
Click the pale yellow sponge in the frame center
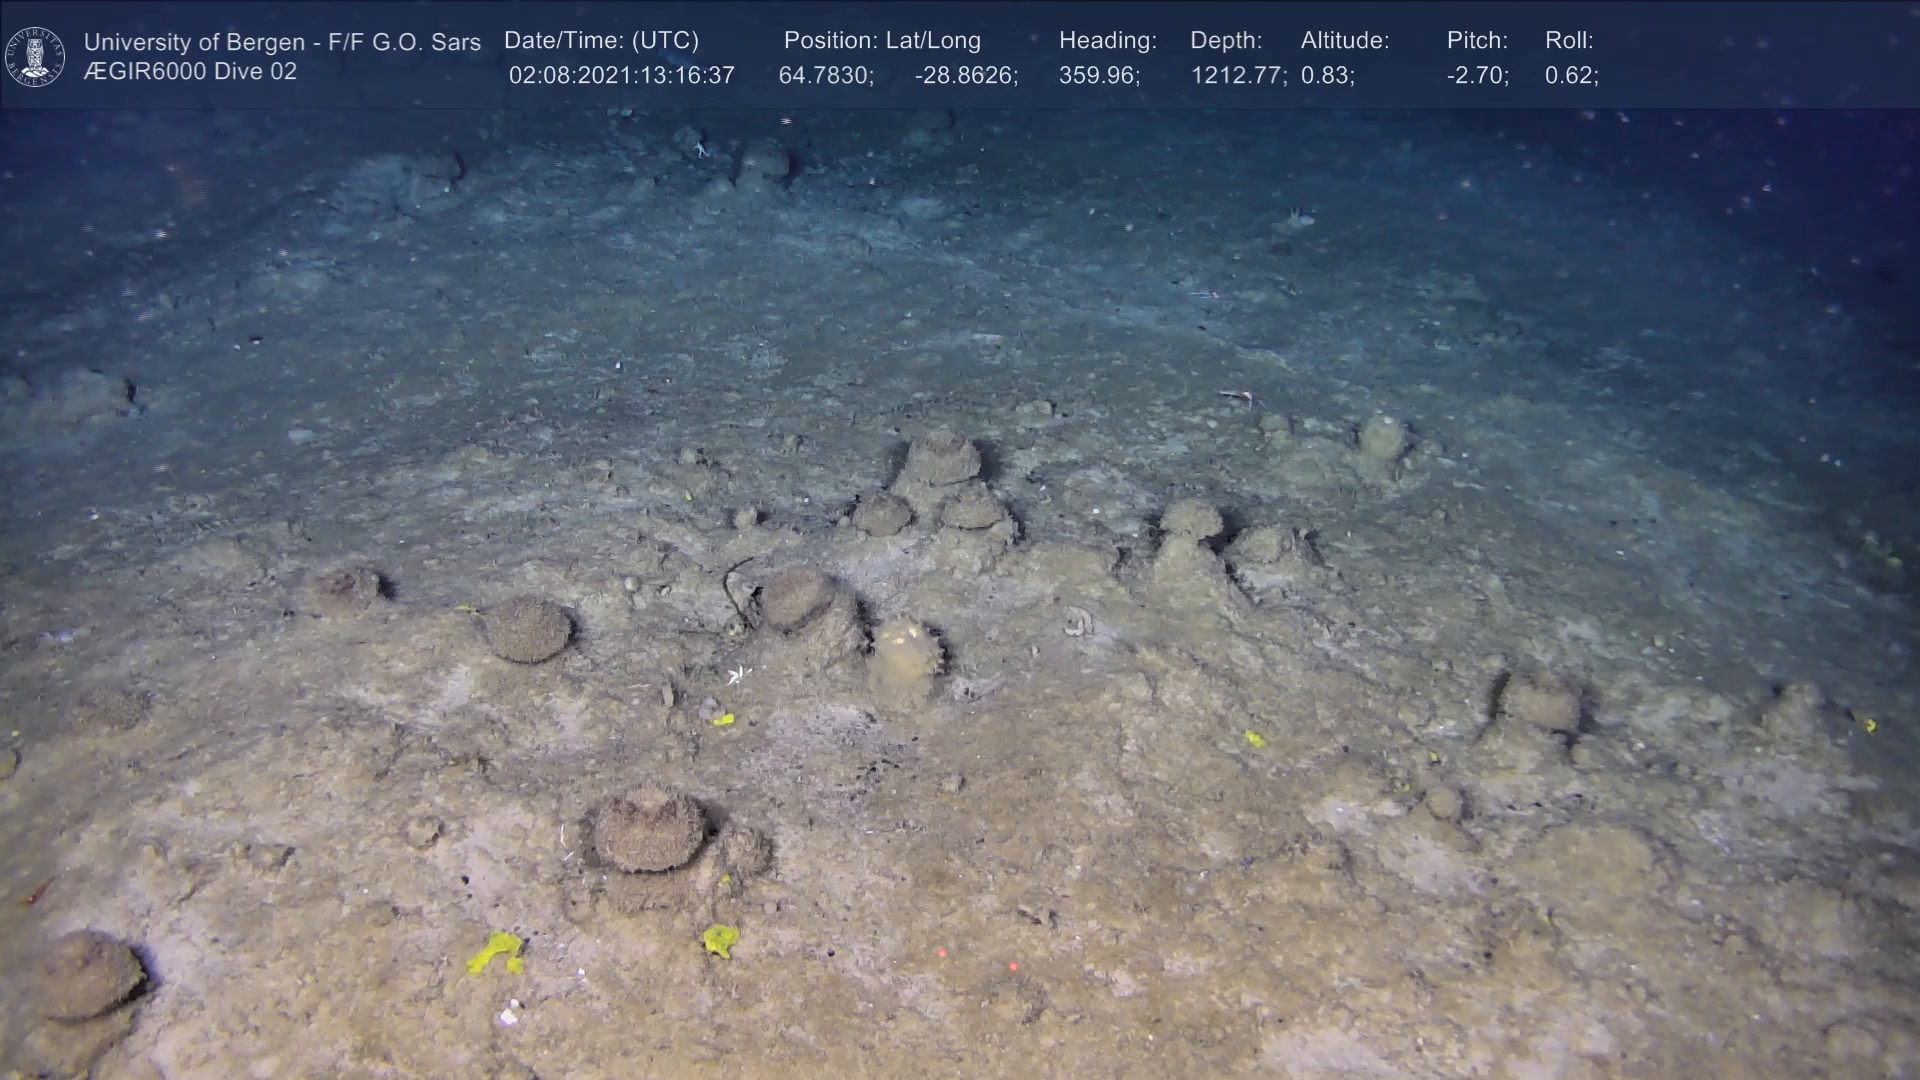[904, 655]
